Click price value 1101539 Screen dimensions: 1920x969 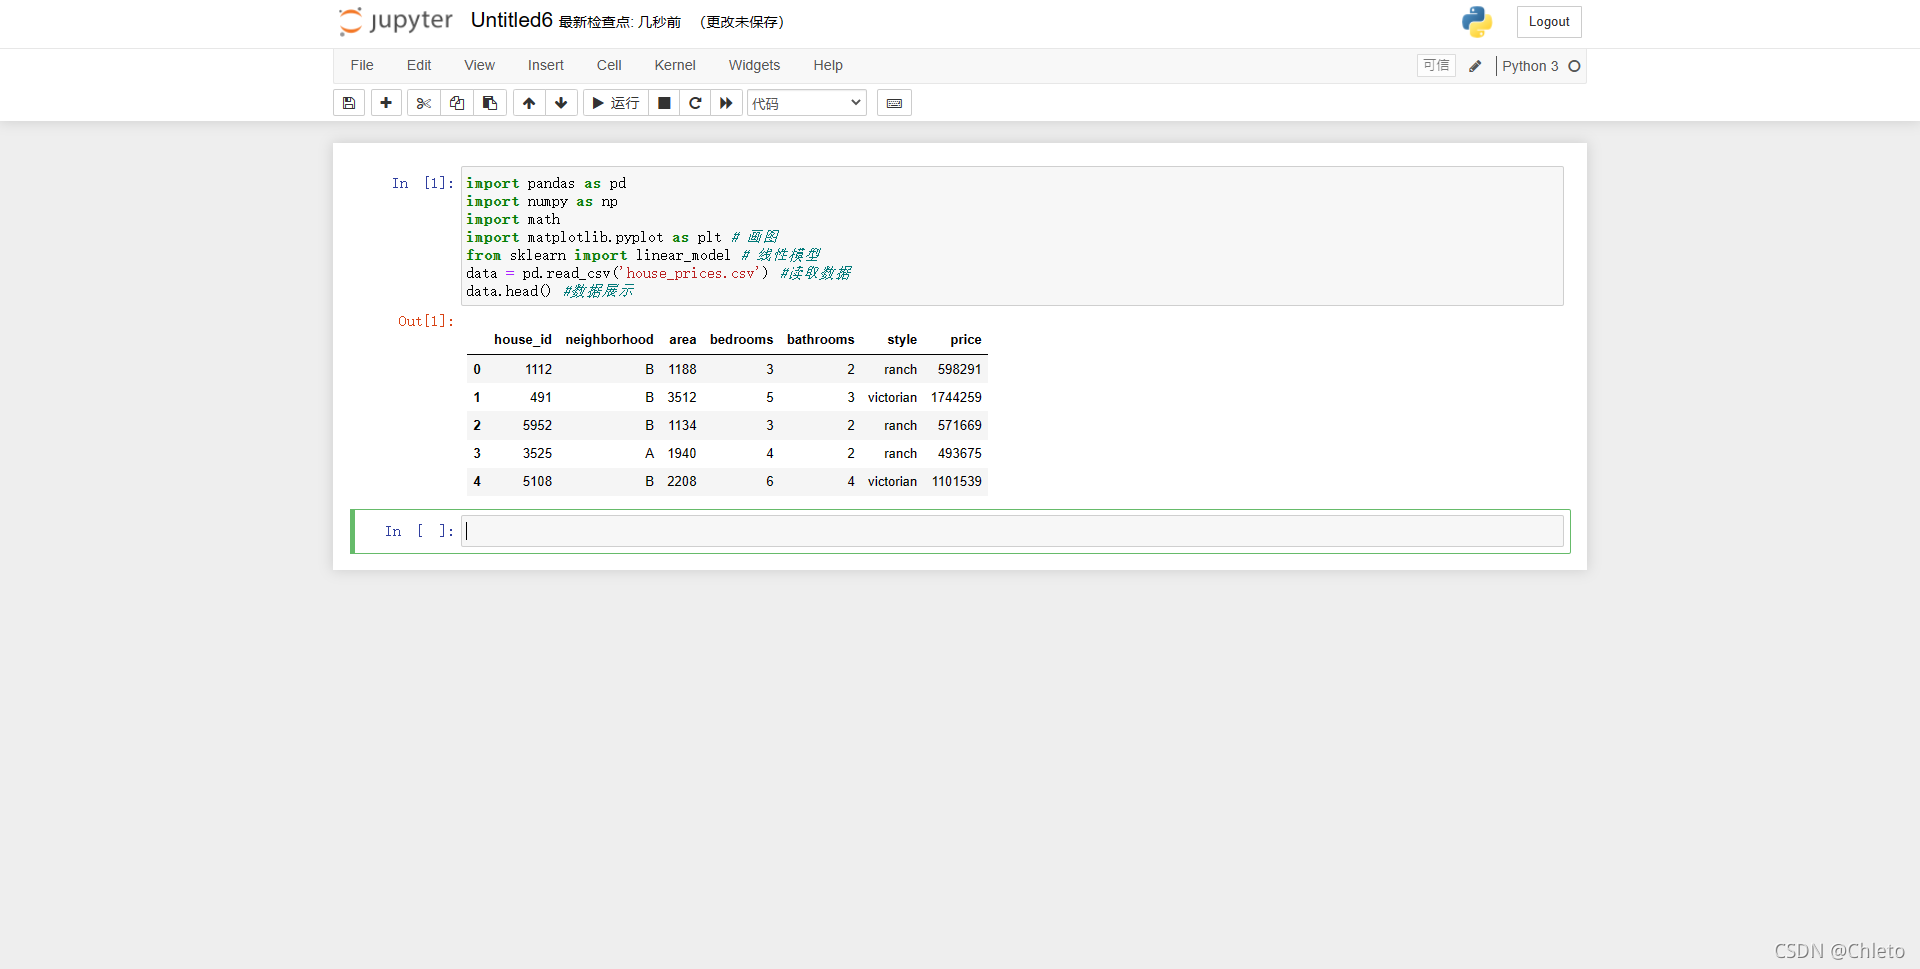point(956,481)
